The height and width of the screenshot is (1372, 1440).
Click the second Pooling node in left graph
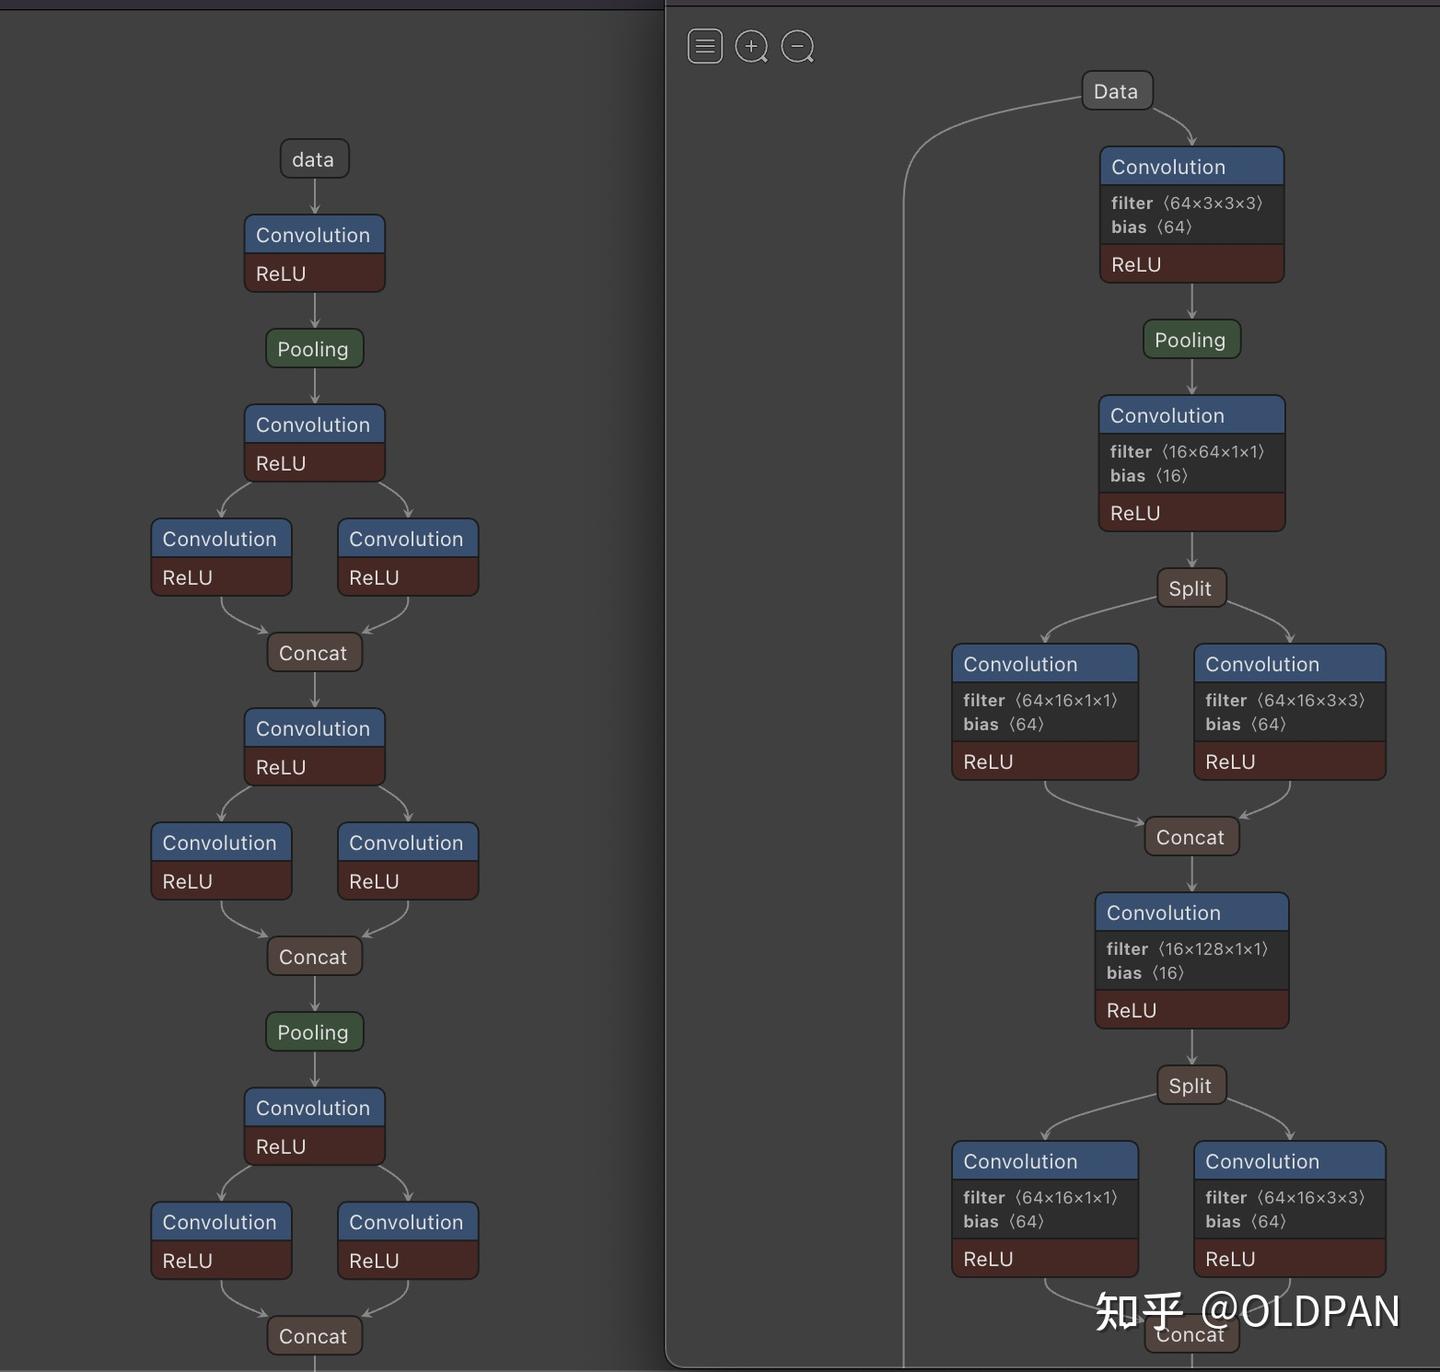(x=314, y=1032)
